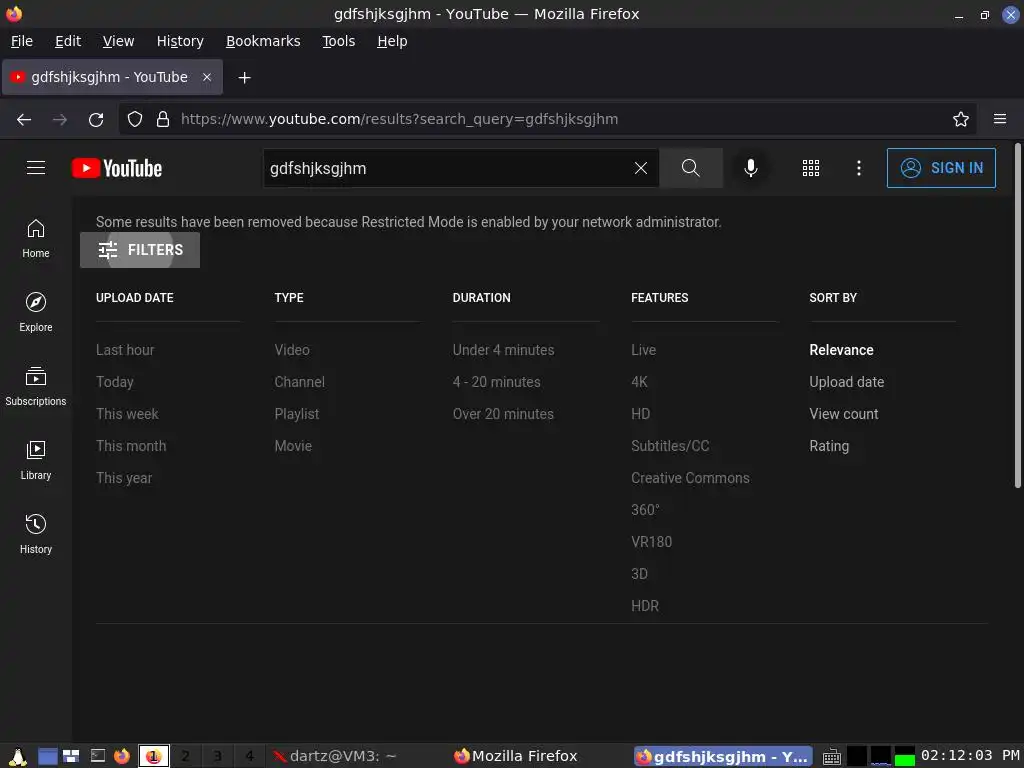Filter uploads by This week
The height and width of the screenshot is (768, 1024).
(127, 414)
